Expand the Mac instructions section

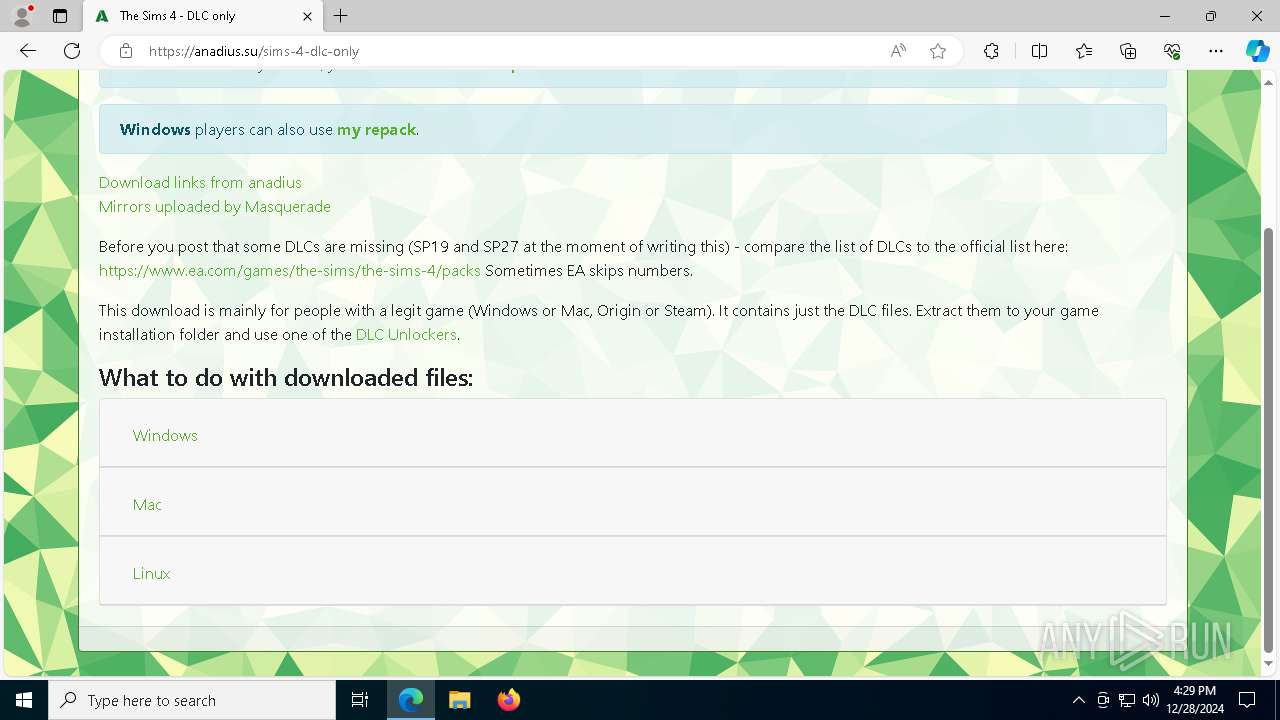click(x=633, y=504)
